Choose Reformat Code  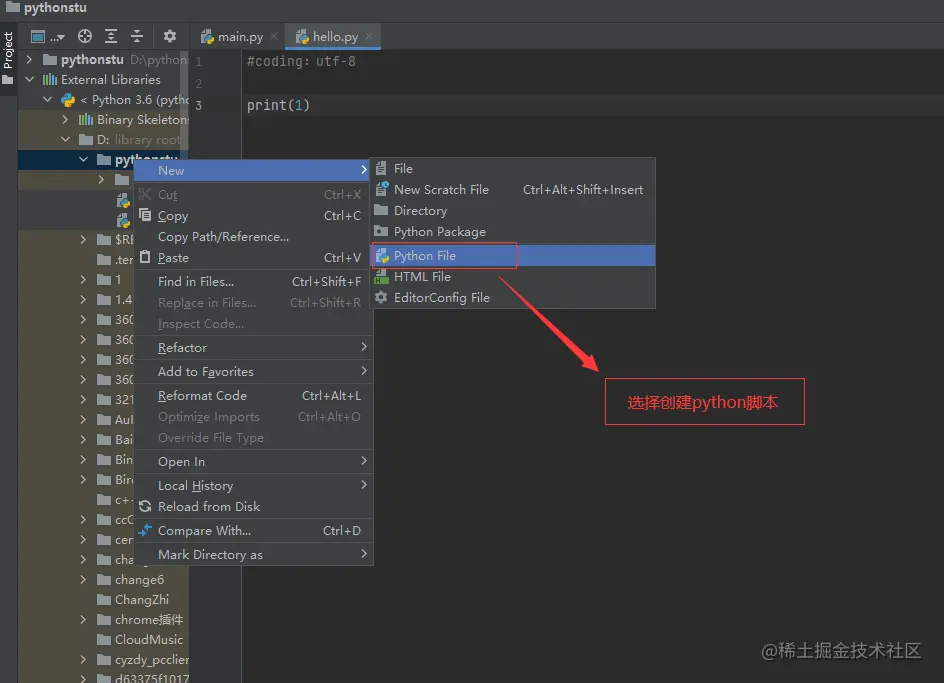coord(253,396)
